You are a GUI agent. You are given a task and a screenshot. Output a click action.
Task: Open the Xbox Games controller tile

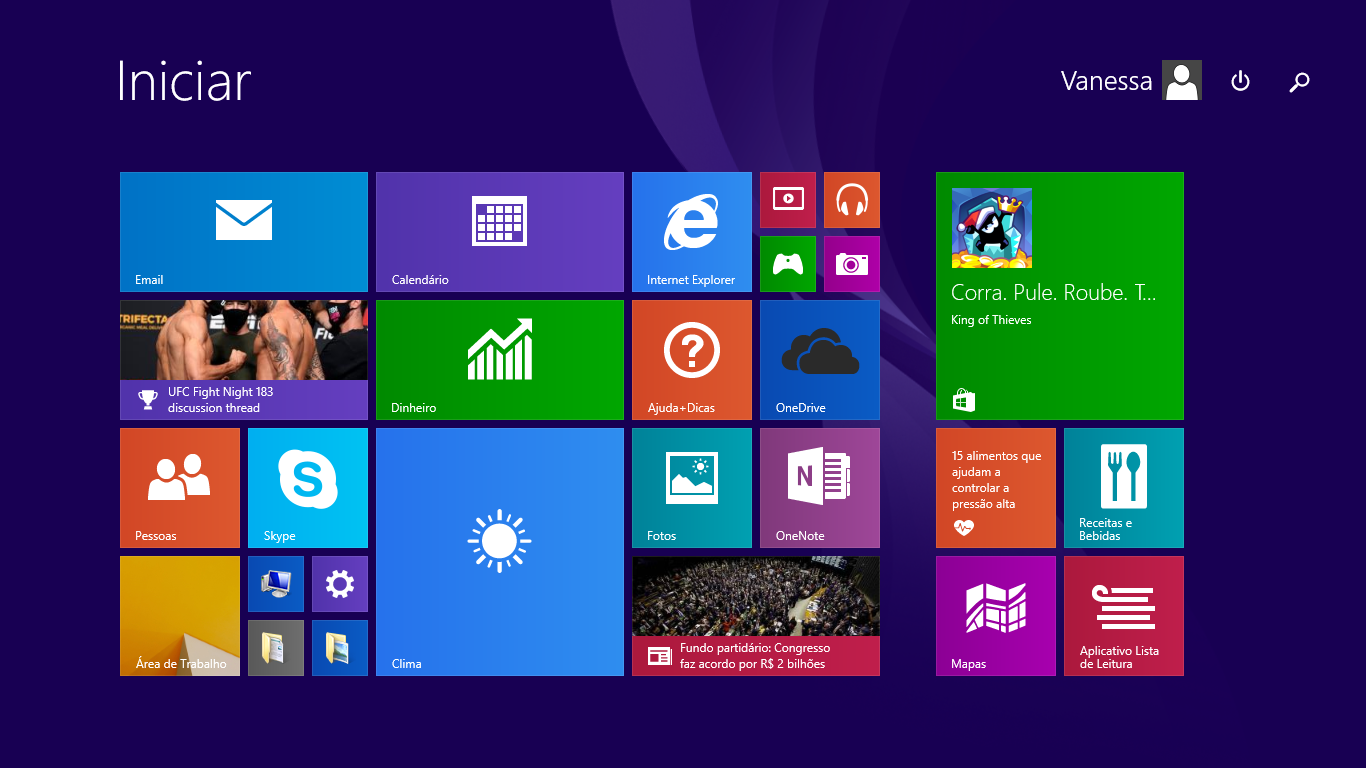788,264
